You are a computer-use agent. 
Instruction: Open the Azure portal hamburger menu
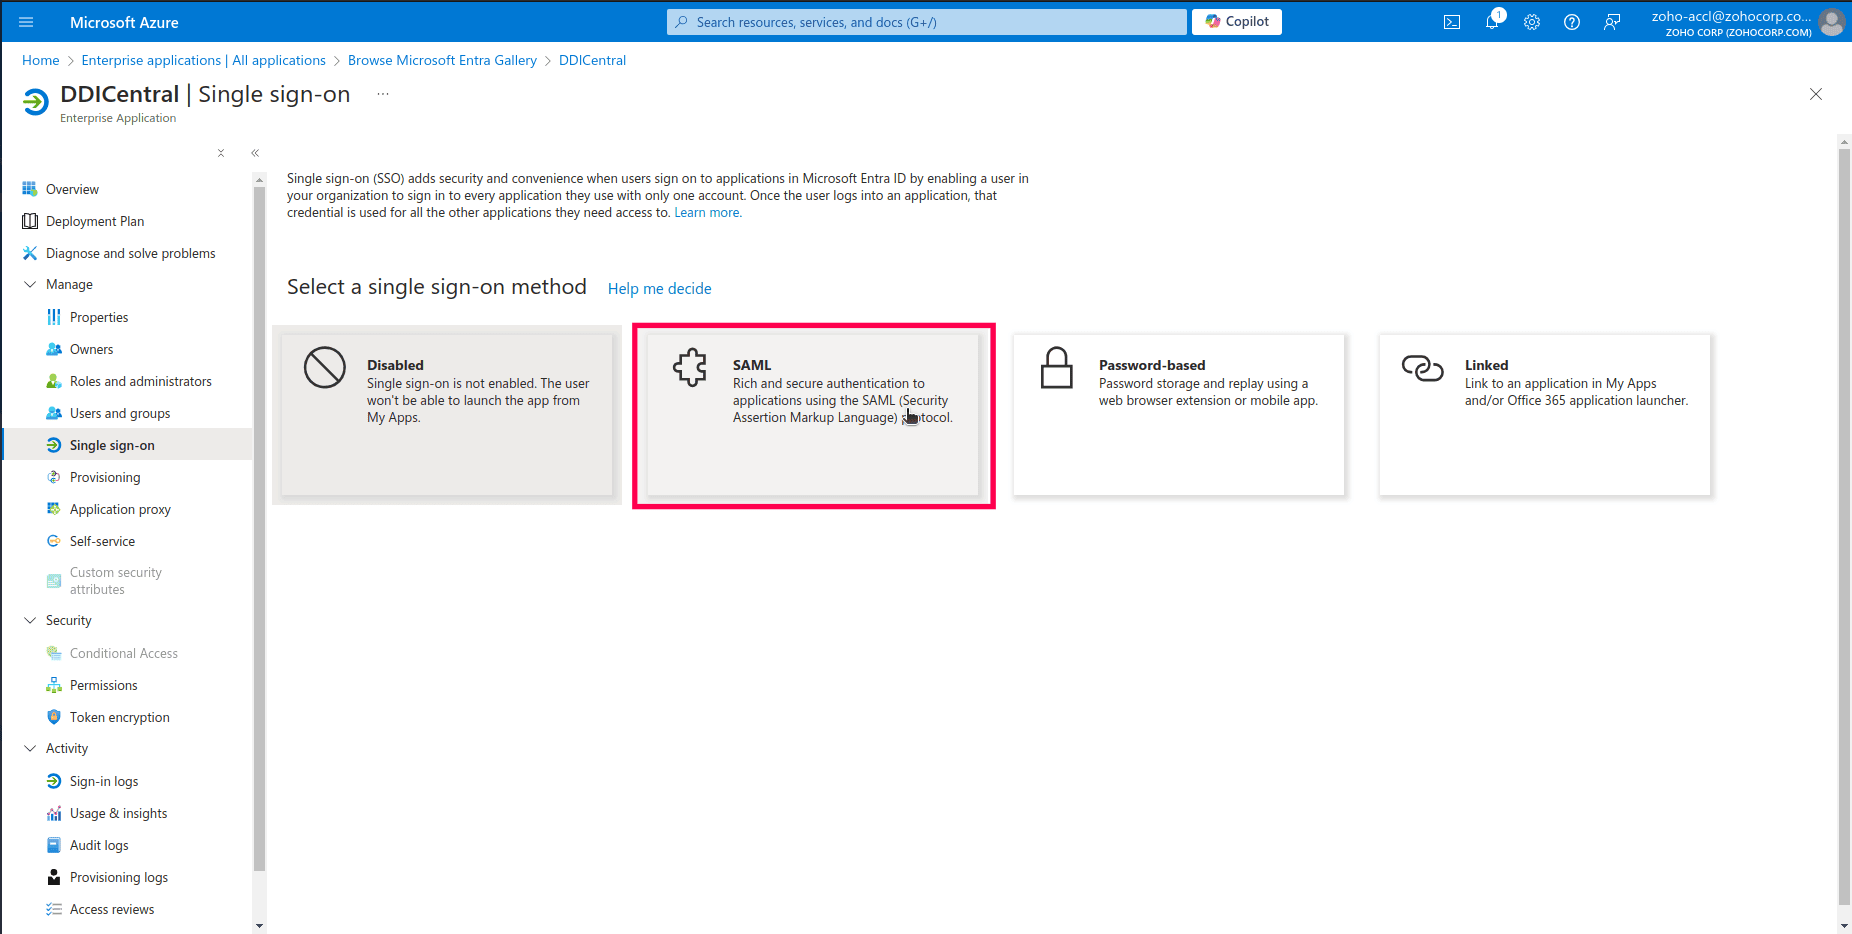pos(26,22)
